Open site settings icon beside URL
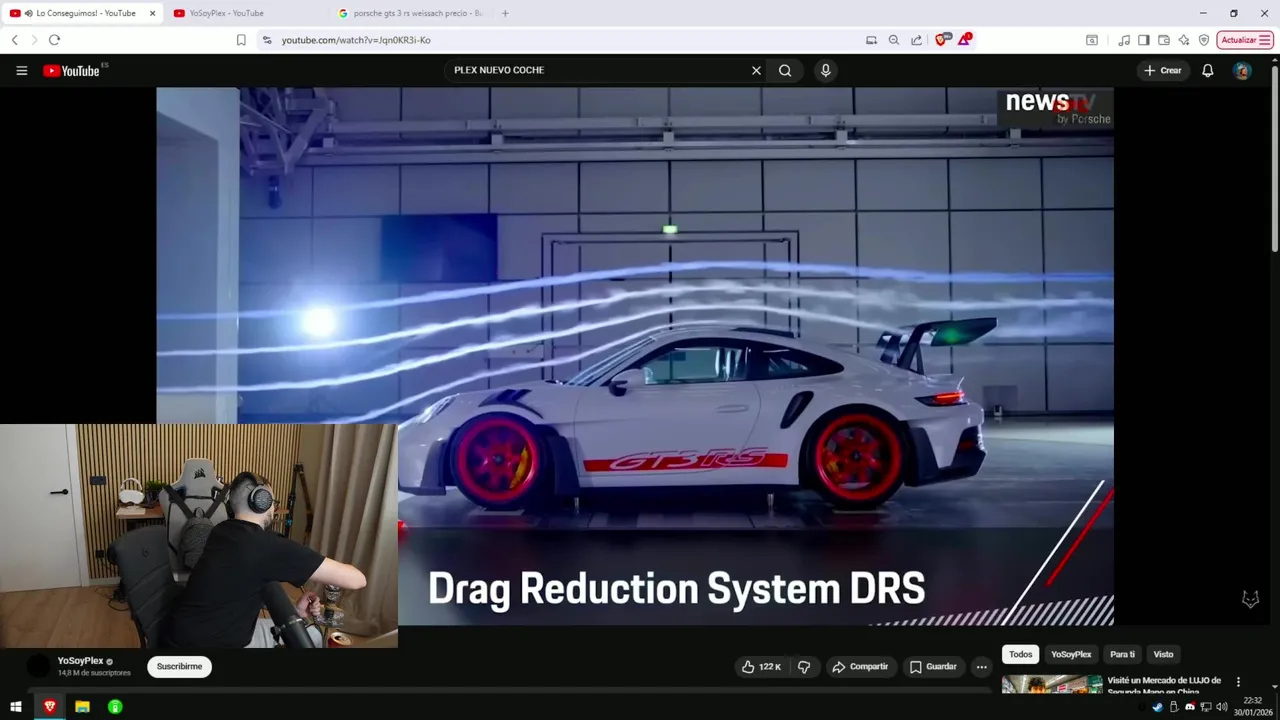The height and width of the screenshot is (720, 1280). pyautogui.click(x=266, y=40)
